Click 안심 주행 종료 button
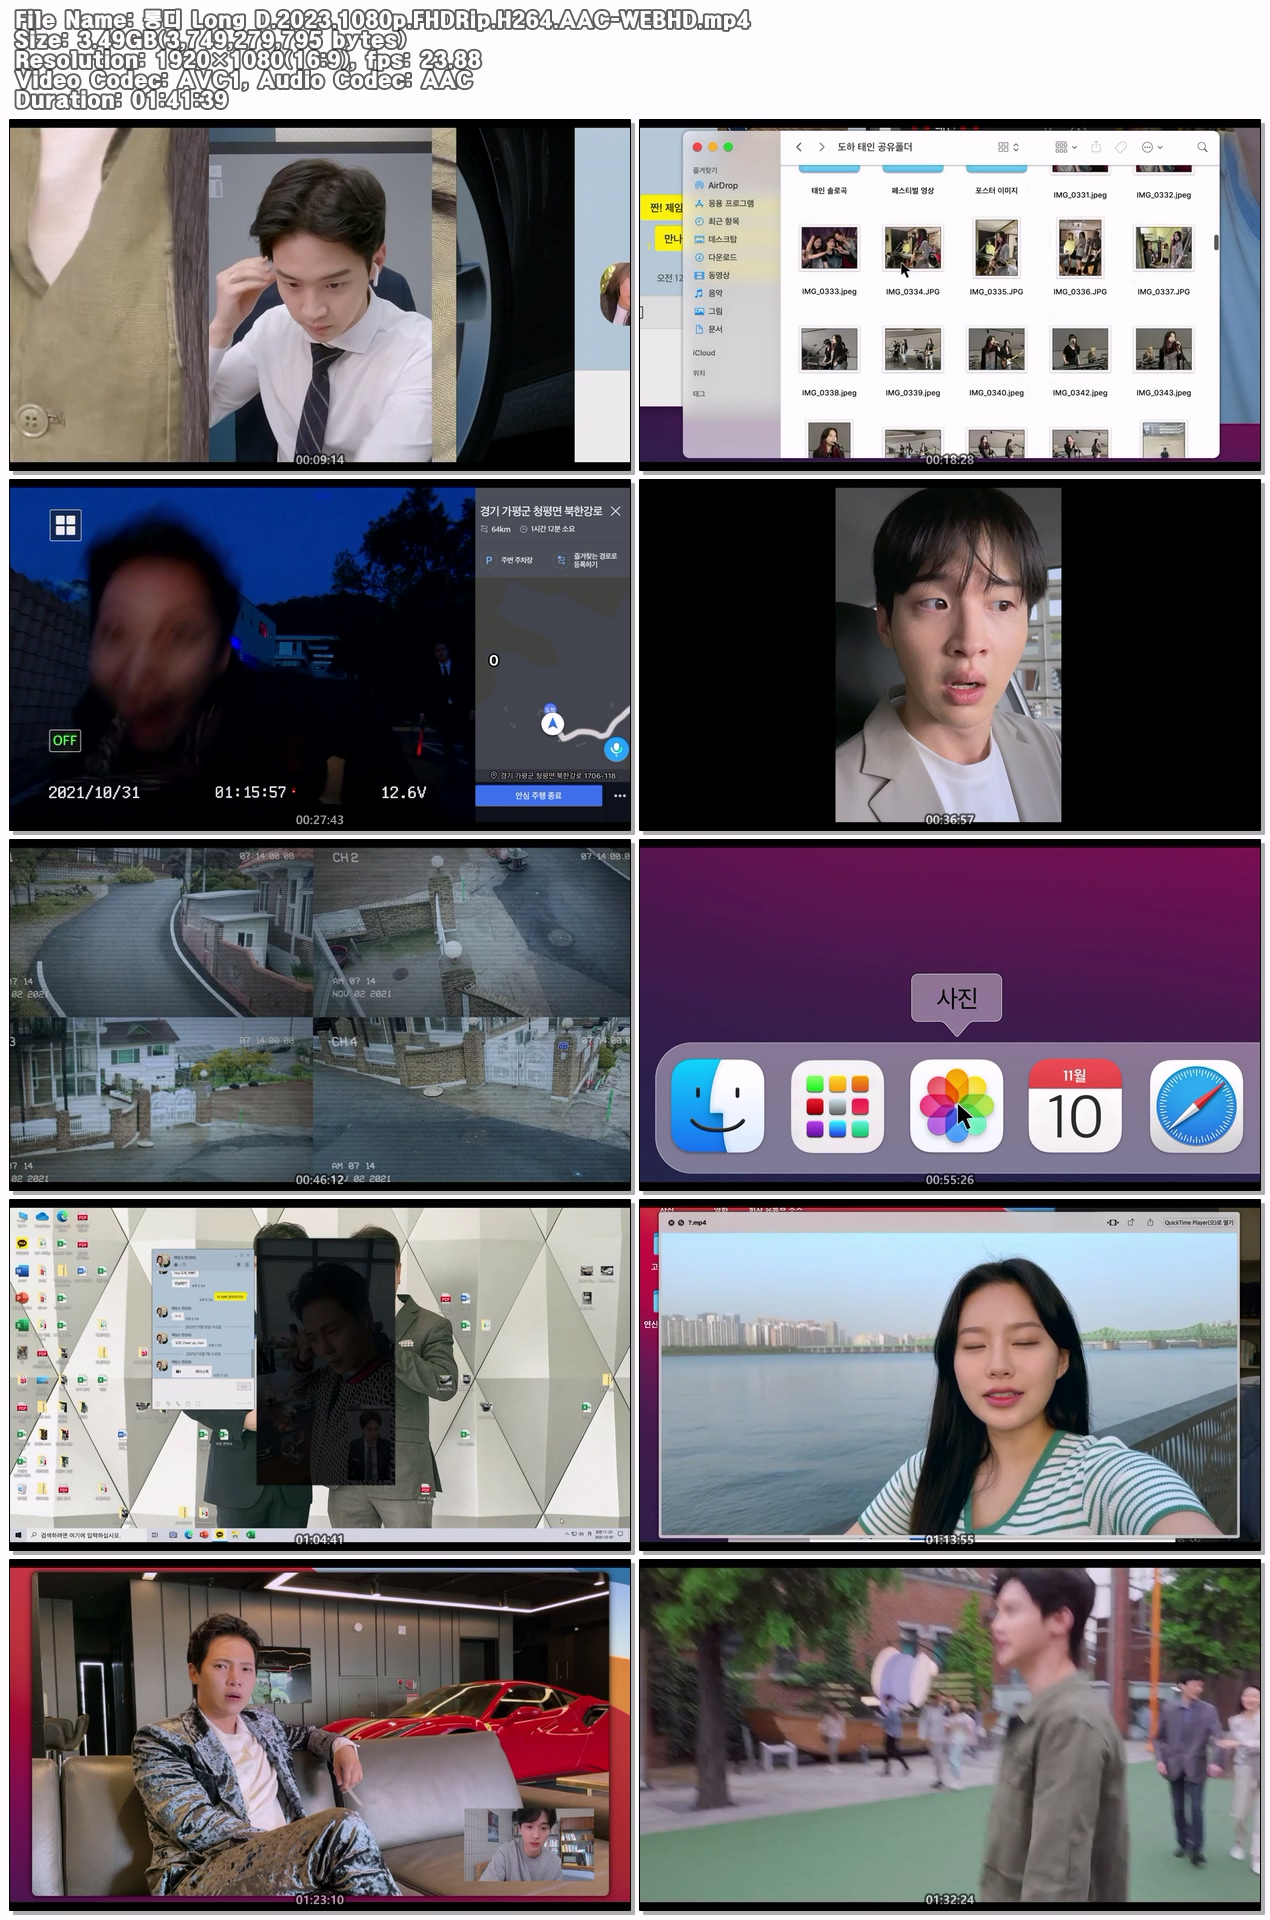1270x1920 pixels. (x=538, y=795)
